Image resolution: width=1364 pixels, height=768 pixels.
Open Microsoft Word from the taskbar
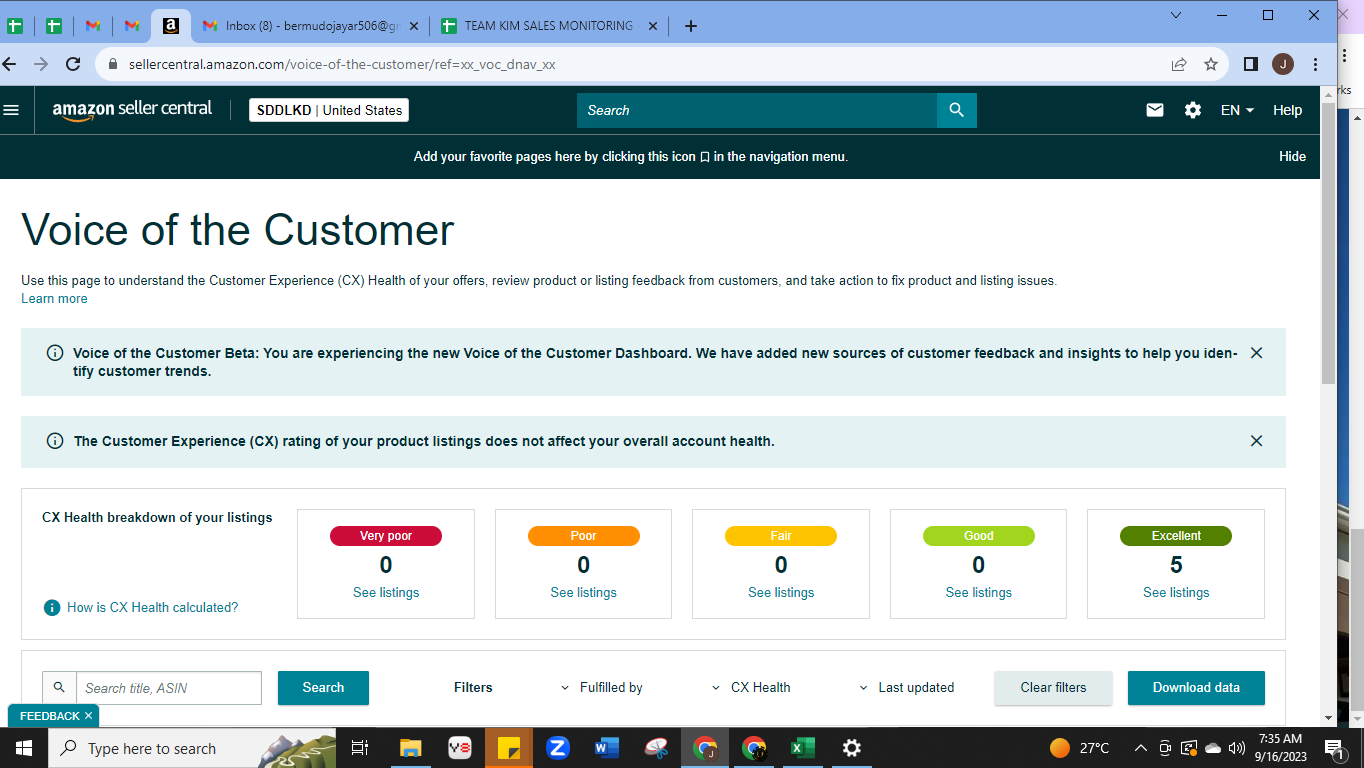607,748
